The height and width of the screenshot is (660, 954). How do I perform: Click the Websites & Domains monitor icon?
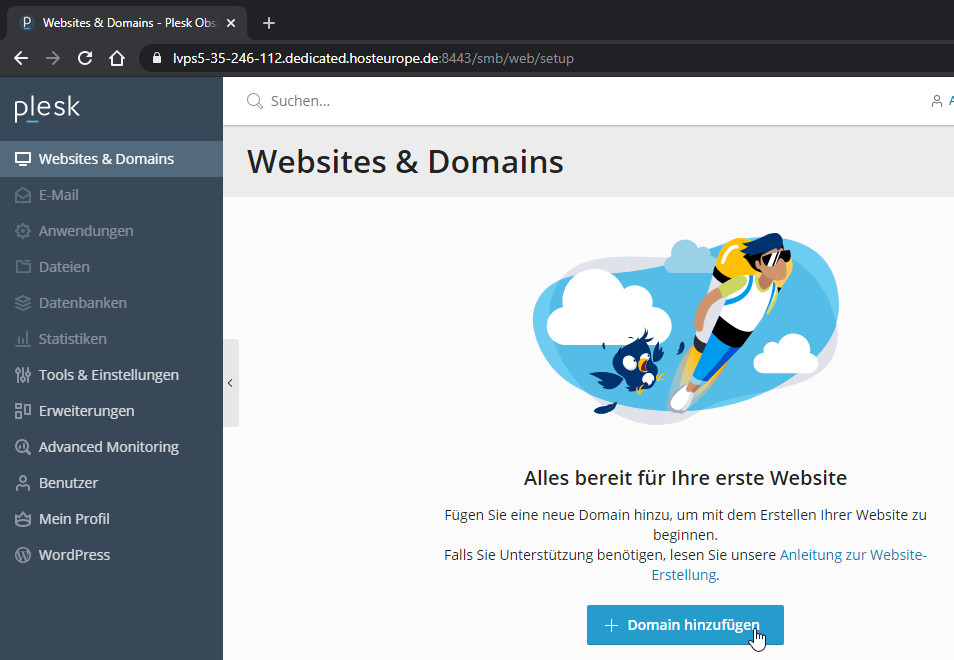[x=22, y=159]
